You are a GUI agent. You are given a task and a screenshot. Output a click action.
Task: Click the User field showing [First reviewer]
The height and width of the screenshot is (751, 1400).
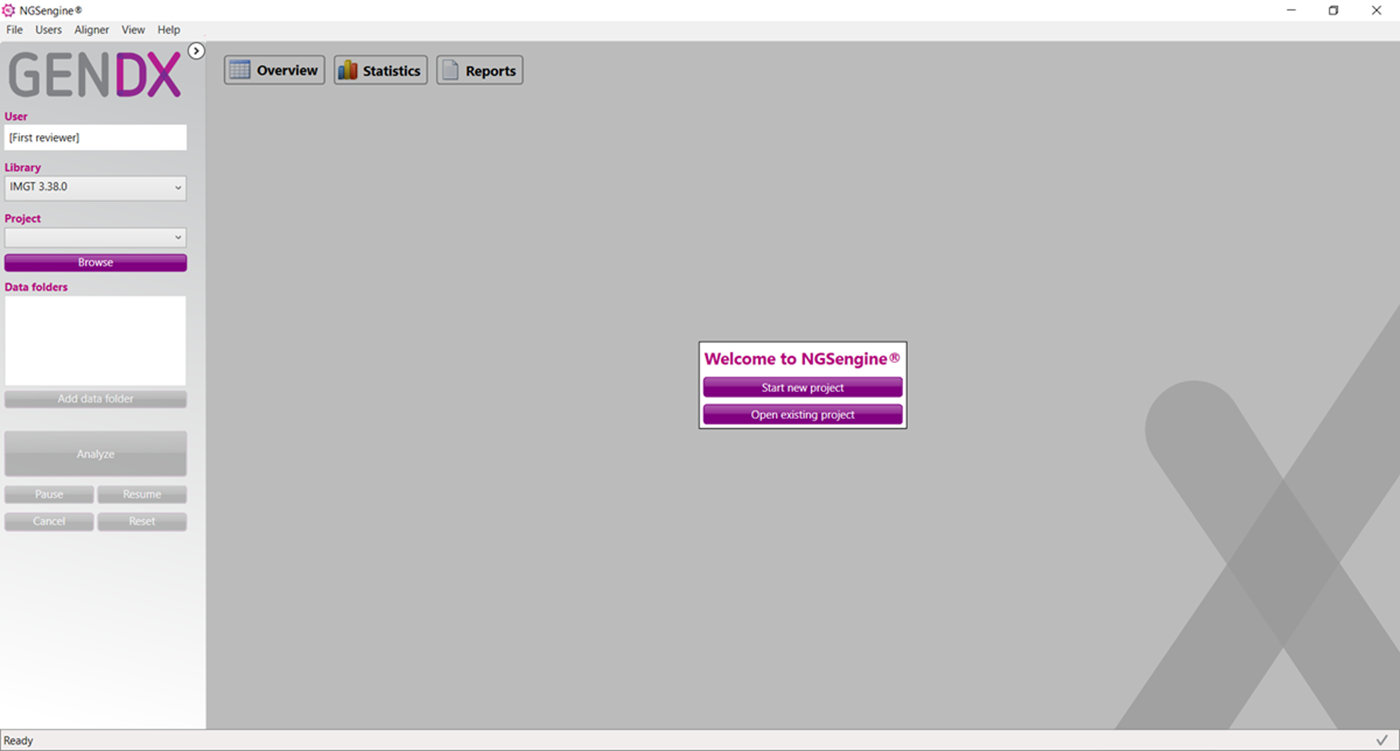95,137
